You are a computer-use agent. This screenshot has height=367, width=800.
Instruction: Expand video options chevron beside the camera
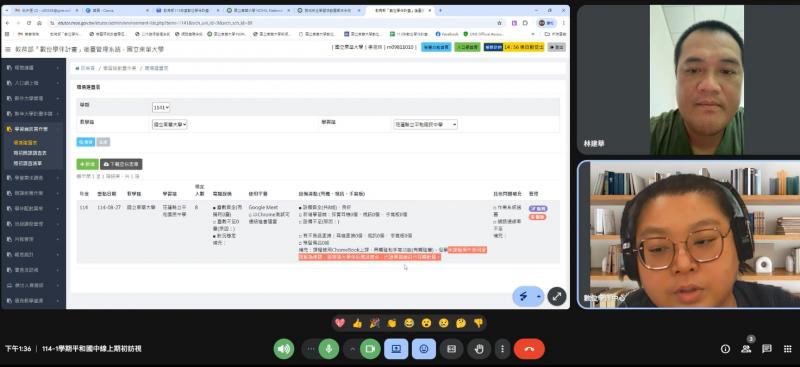pos(352,349)
